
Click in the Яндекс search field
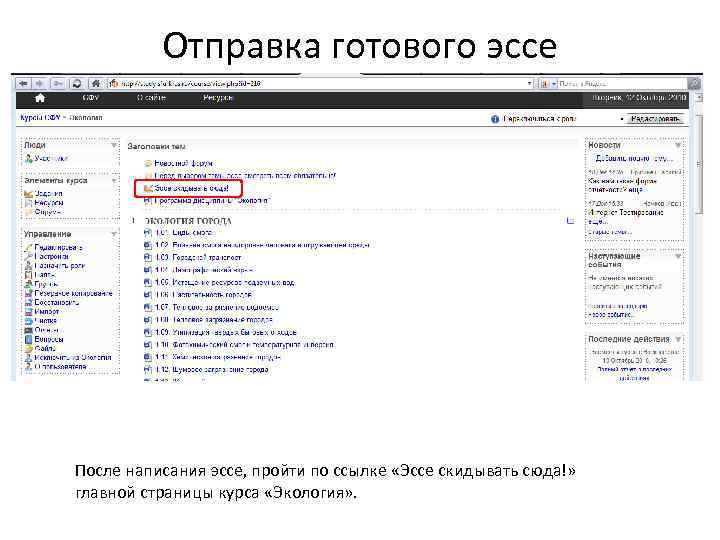click(622, 84)
